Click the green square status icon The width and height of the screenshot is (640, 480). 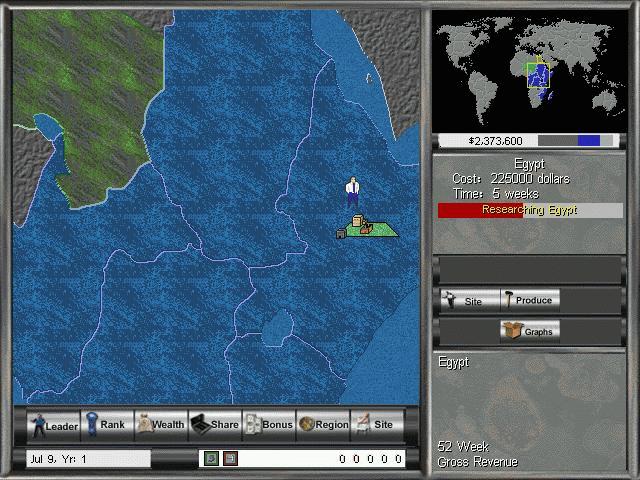coord(211,458)
